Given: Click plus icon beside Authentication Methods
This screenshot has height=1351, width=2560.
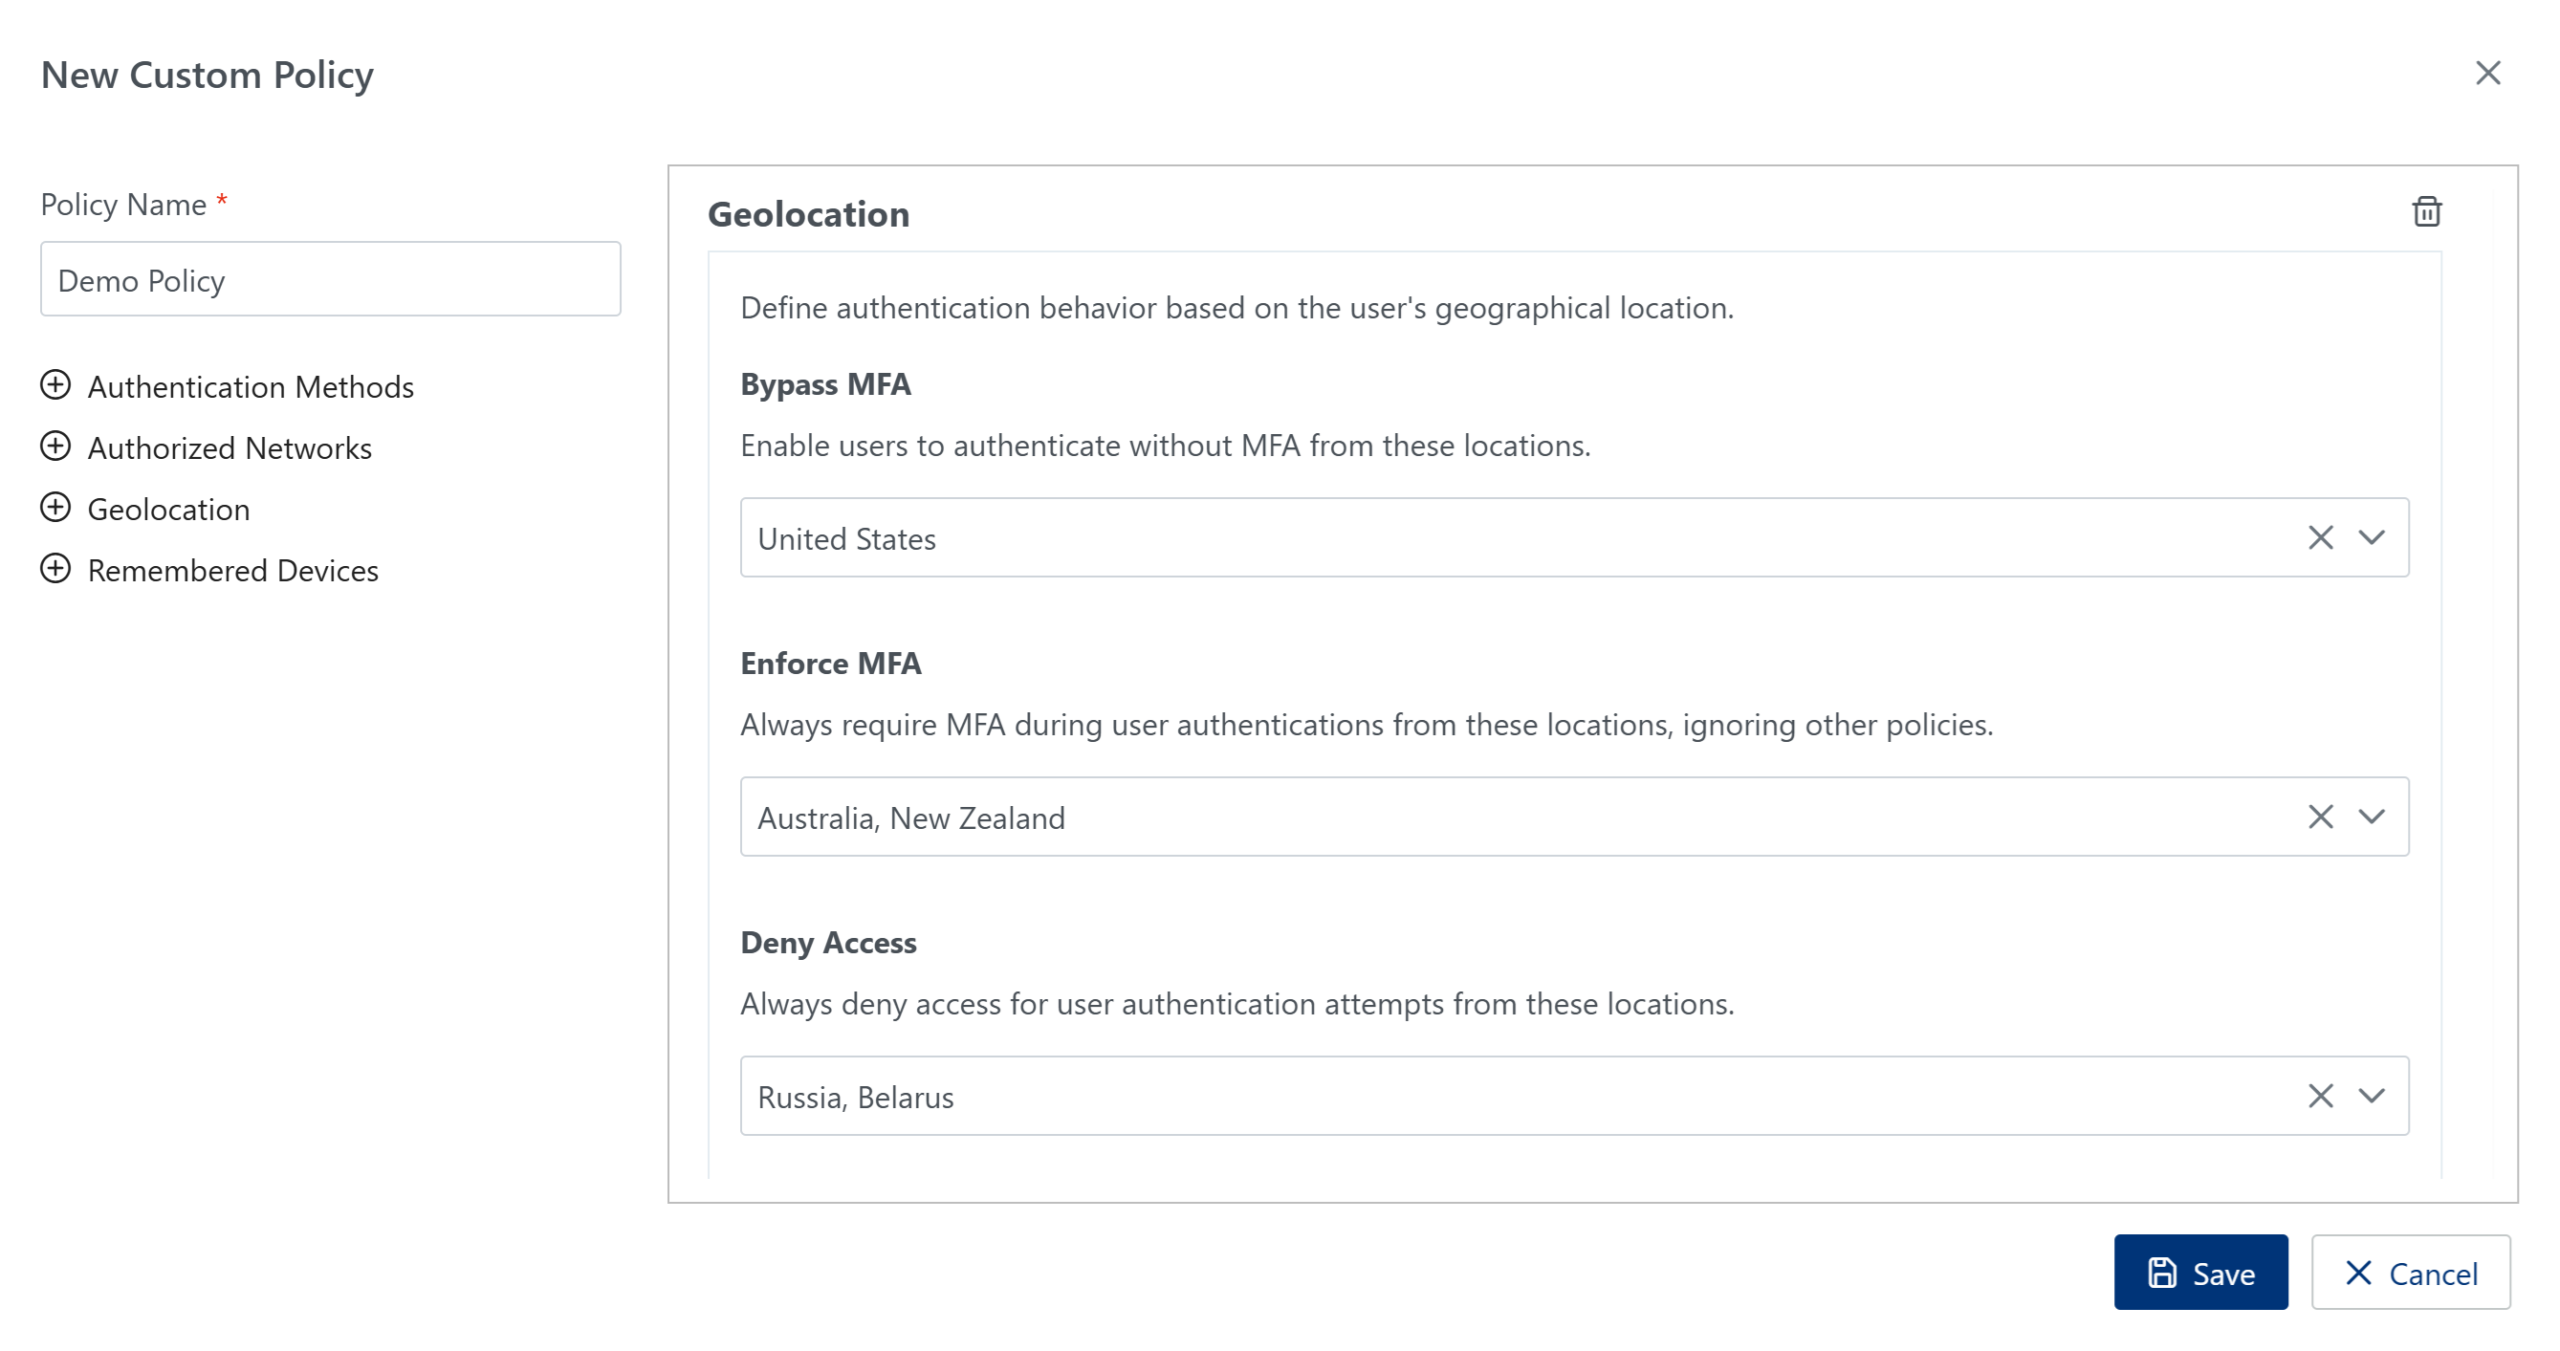Looking at the screenshot, I should click(56, 385).
